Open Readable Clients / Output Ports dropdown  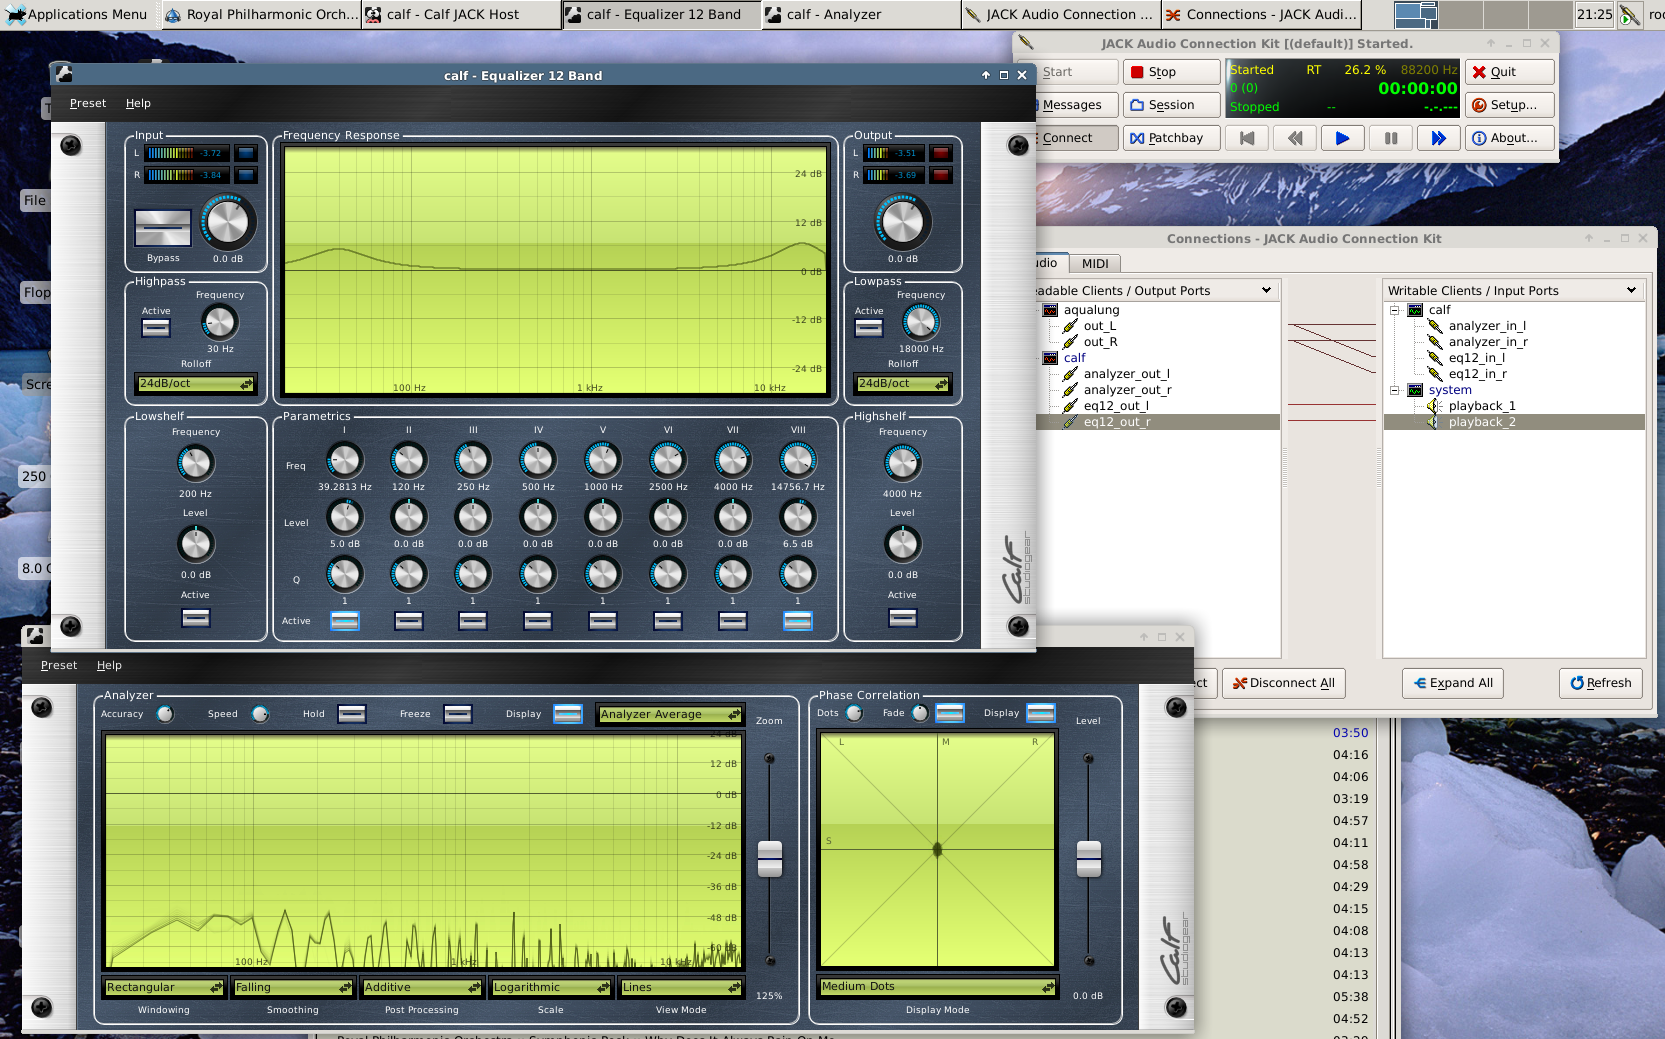(1158, 290)
